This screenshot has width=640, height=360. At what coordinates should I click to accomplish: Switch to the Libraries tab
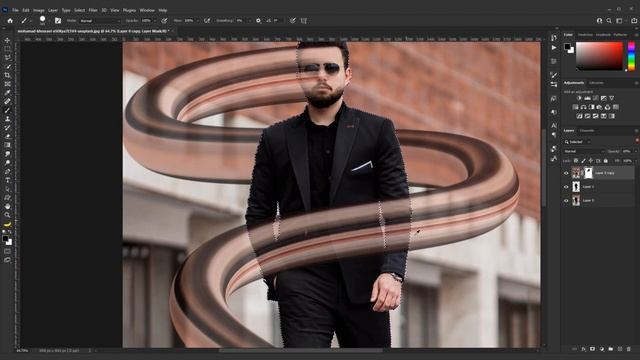pyautogui.click(x=596, y=83)
